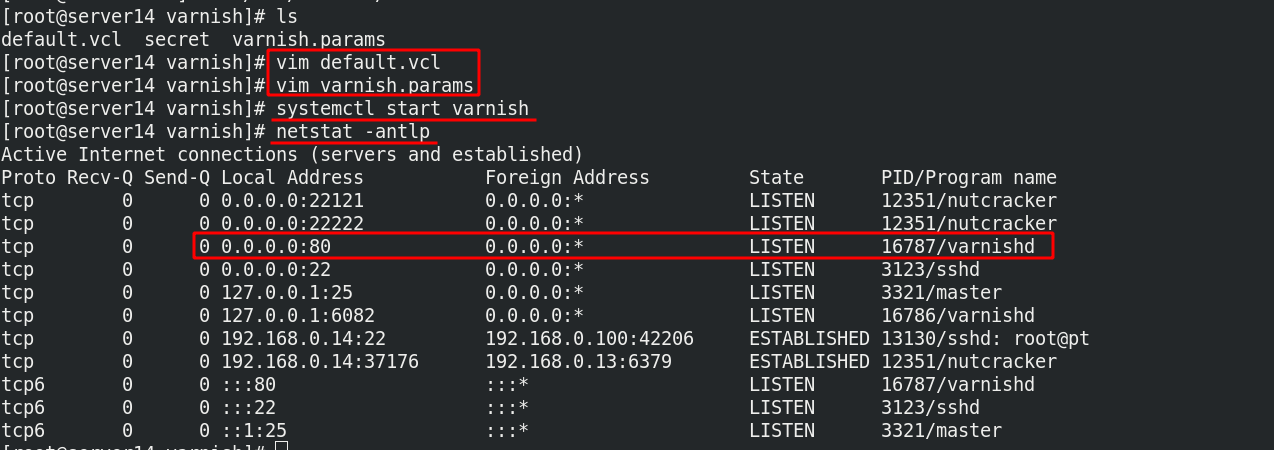Click local address '127.0.0.1:6082'

tap(298, 316)
